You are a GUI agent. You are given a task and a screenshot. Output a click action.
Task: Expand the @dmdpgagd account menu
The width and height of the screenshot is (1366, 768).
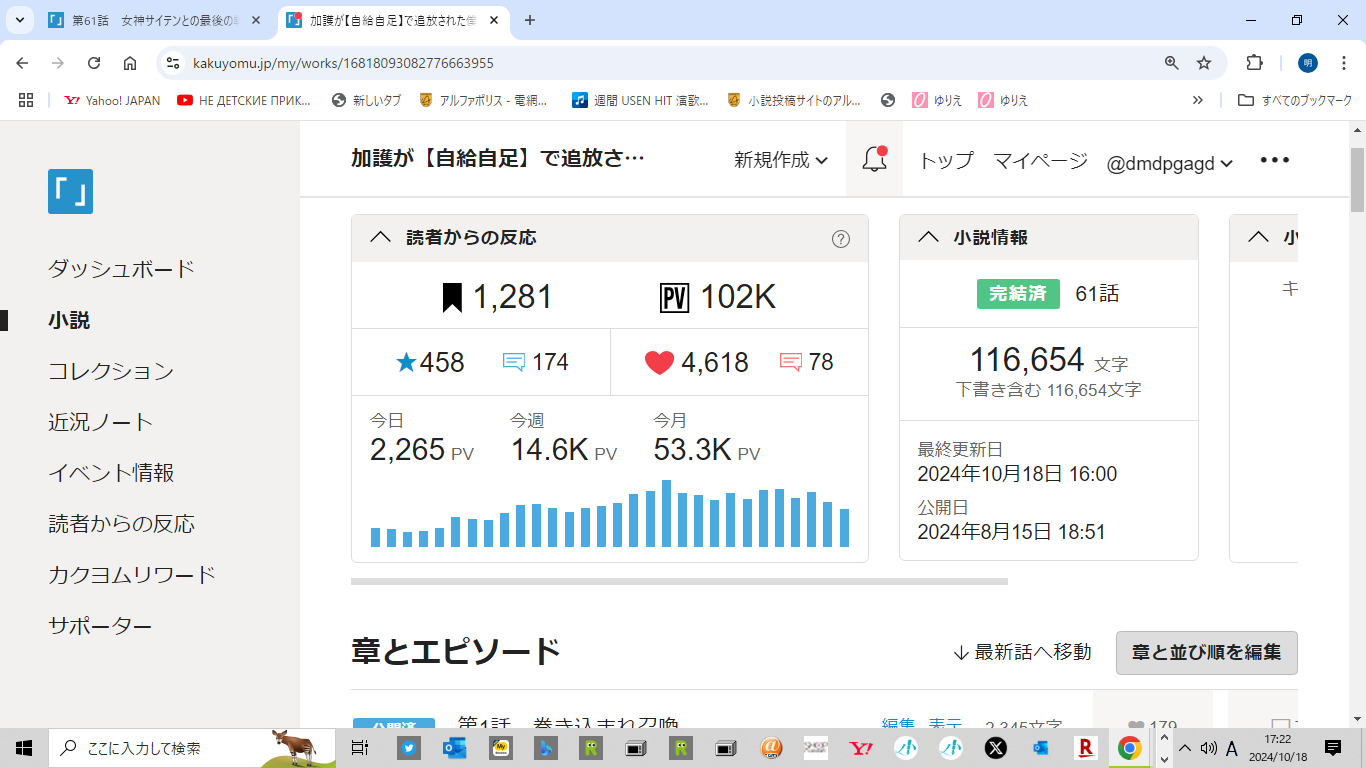pos(1169,162)
